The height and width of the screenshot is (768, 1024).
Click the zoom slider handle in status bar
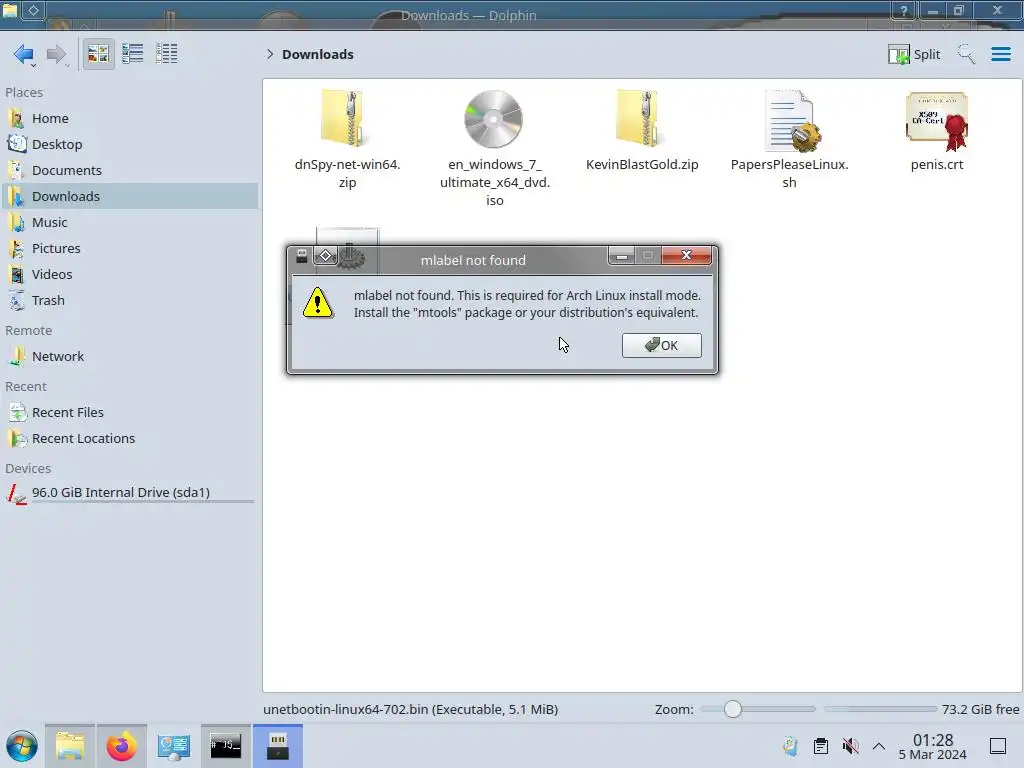click(733, 709)
